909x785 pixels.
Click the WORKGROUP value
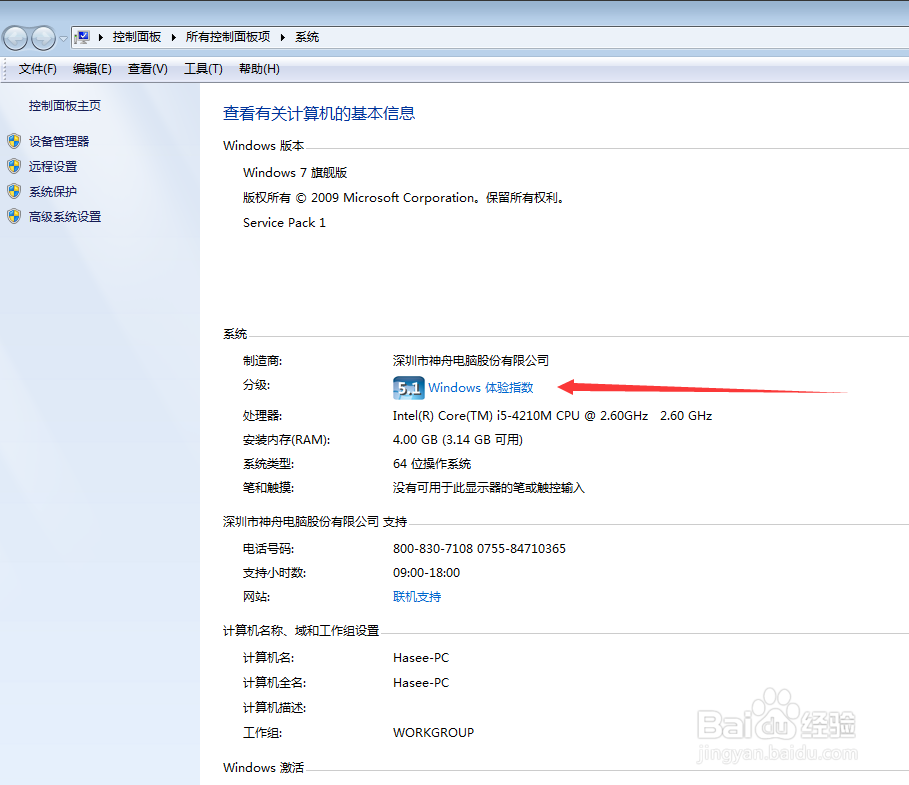click(434, 733)
